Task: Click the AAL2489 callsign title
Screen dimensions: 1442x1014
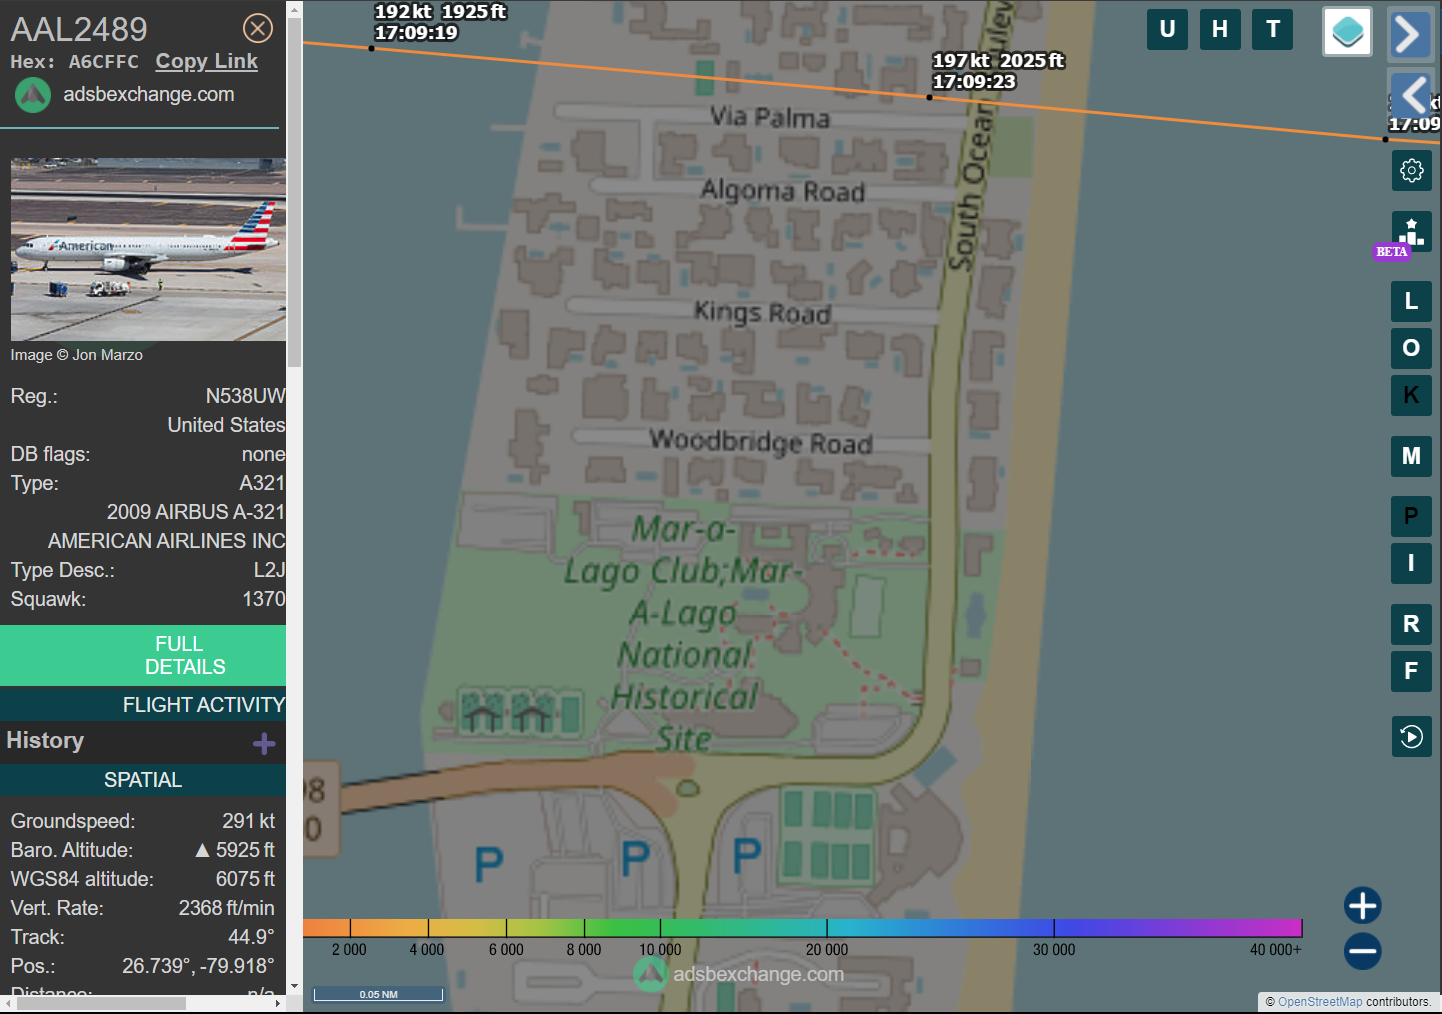Action: pos(79,29)
